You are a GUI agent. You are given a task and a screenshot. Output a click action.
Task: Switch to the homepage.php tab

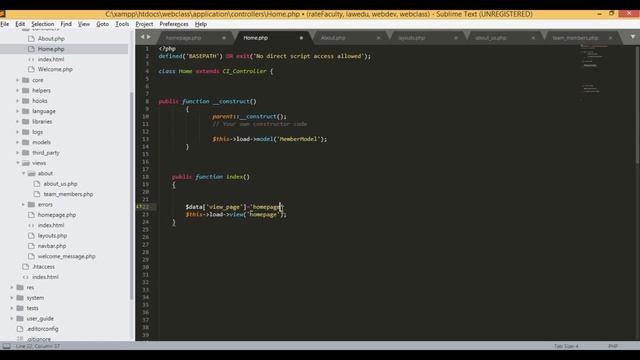(x=184, y=38)
